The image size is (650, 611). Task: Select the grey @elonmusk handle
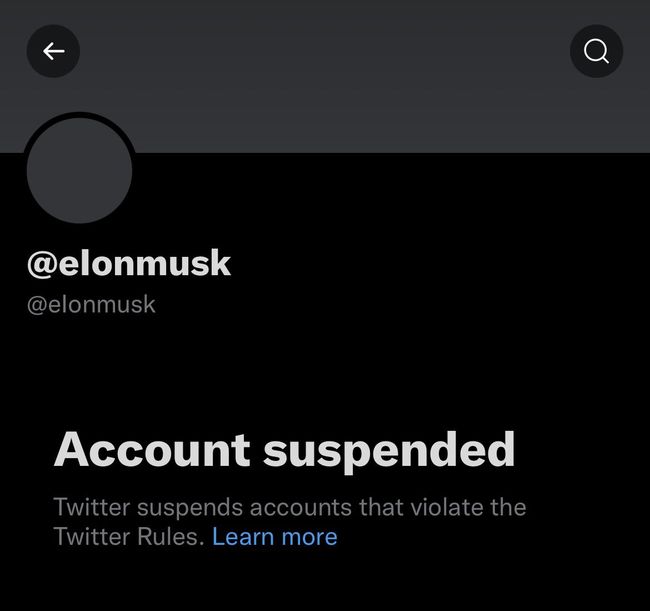click(x=91, y=305)
